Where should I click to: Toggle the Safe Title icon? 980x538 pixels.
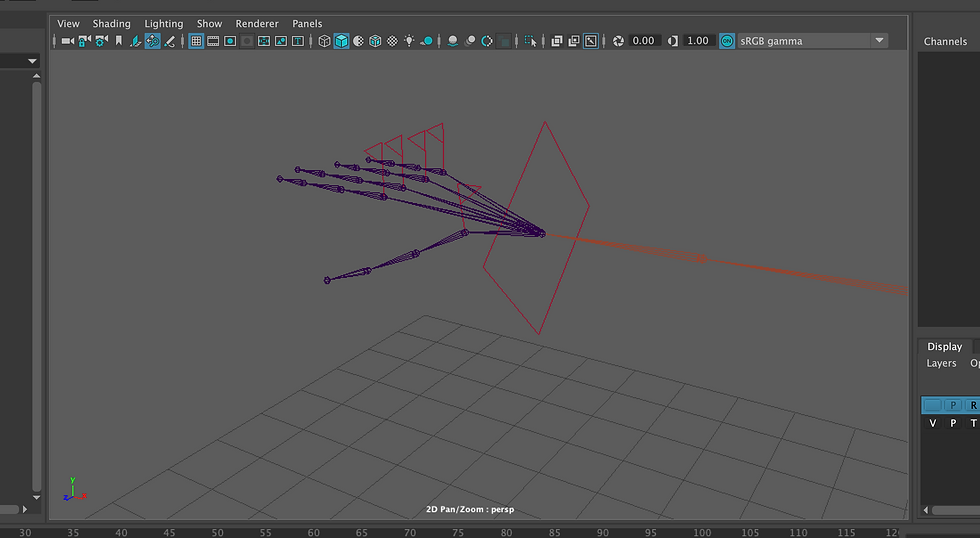(298, 41)
